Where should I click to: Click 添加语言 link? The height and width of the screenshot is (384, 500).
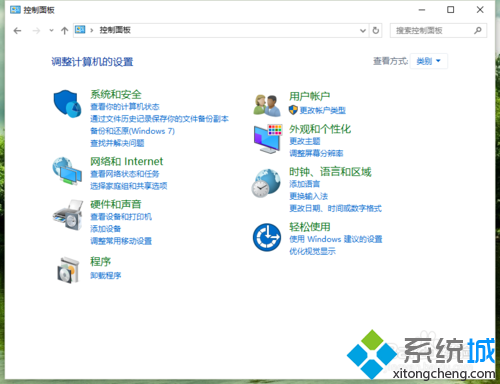point(305,184)
